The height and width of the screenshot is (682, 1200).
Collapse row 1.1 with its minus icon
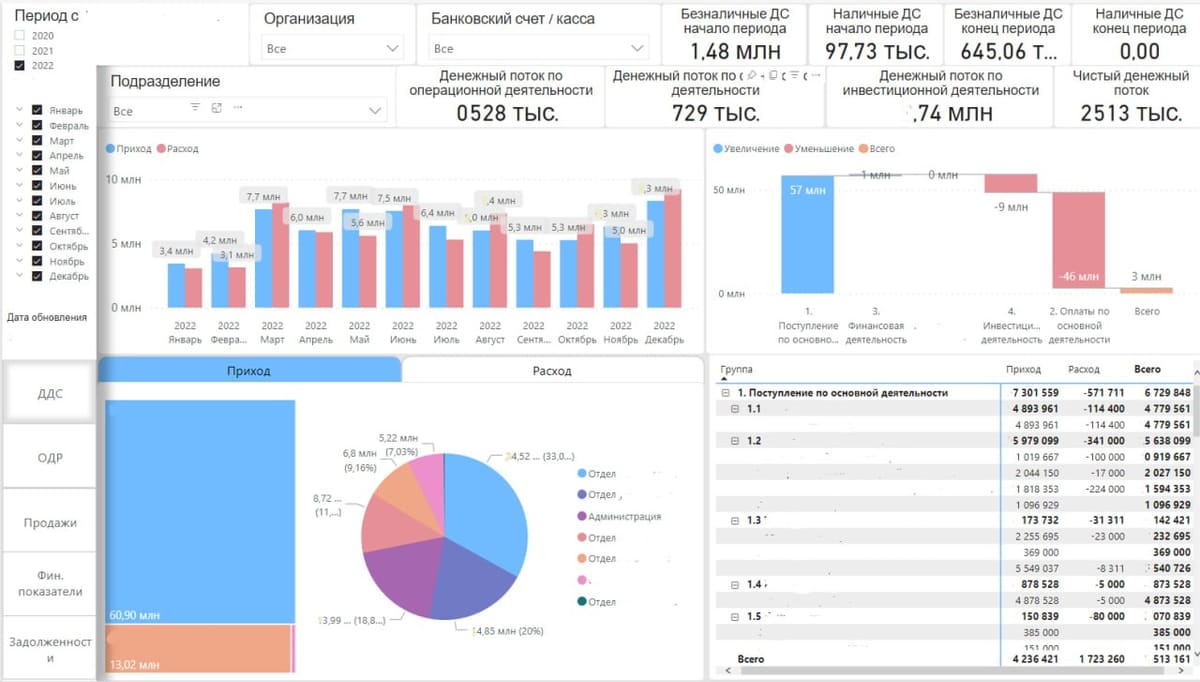735,409
